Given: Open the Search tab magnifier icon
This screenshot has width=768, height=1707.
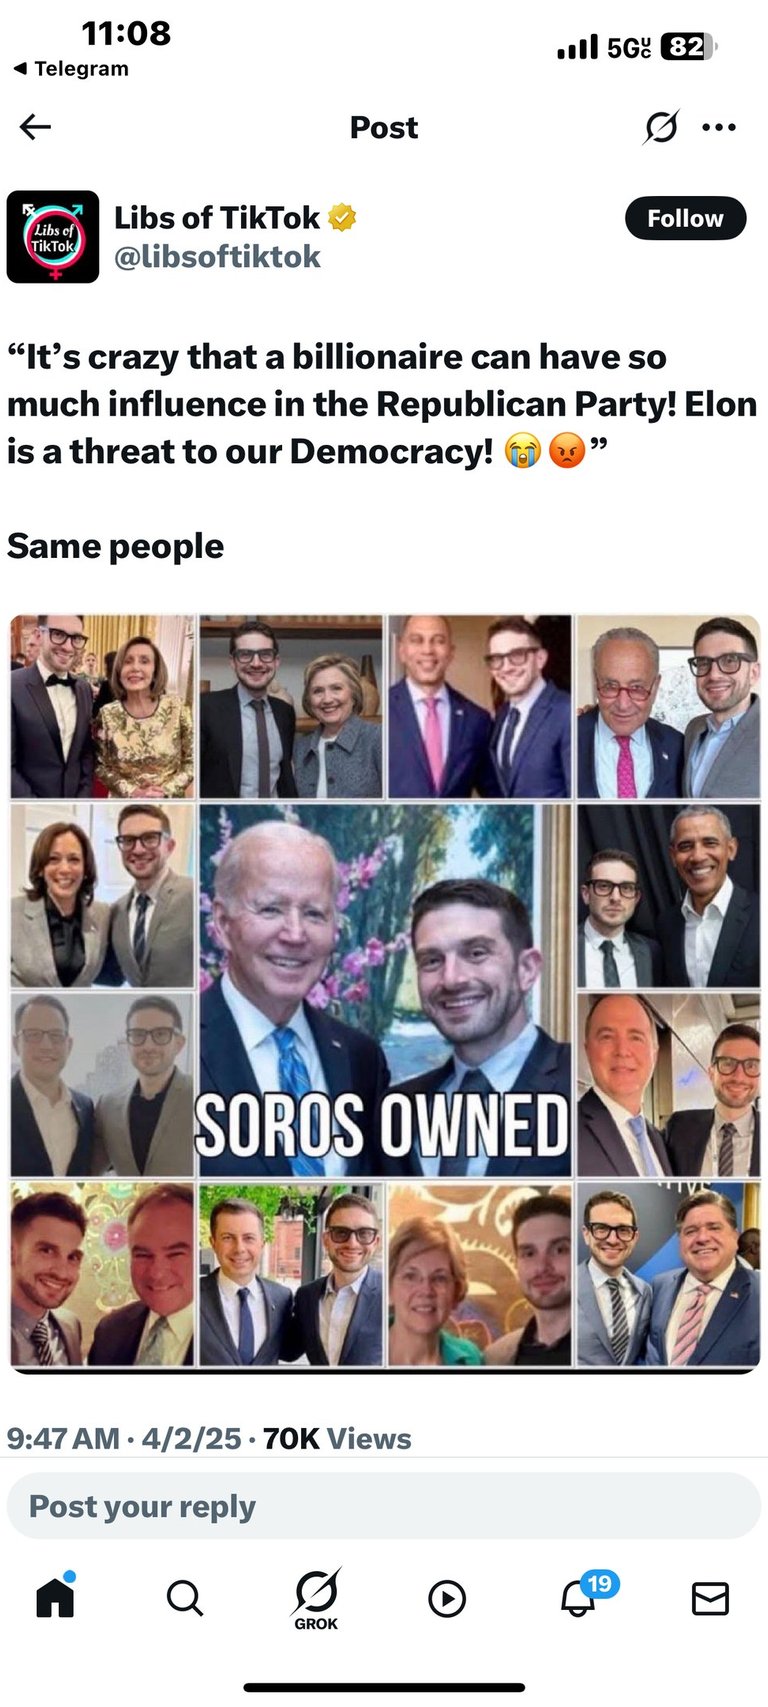Looking at the screenshot, I should 185,1598.
